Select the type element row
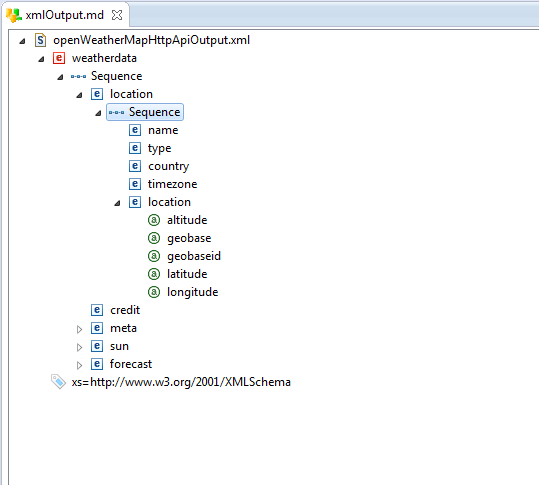This screenshot has width=539, height=485. (160, 148)
